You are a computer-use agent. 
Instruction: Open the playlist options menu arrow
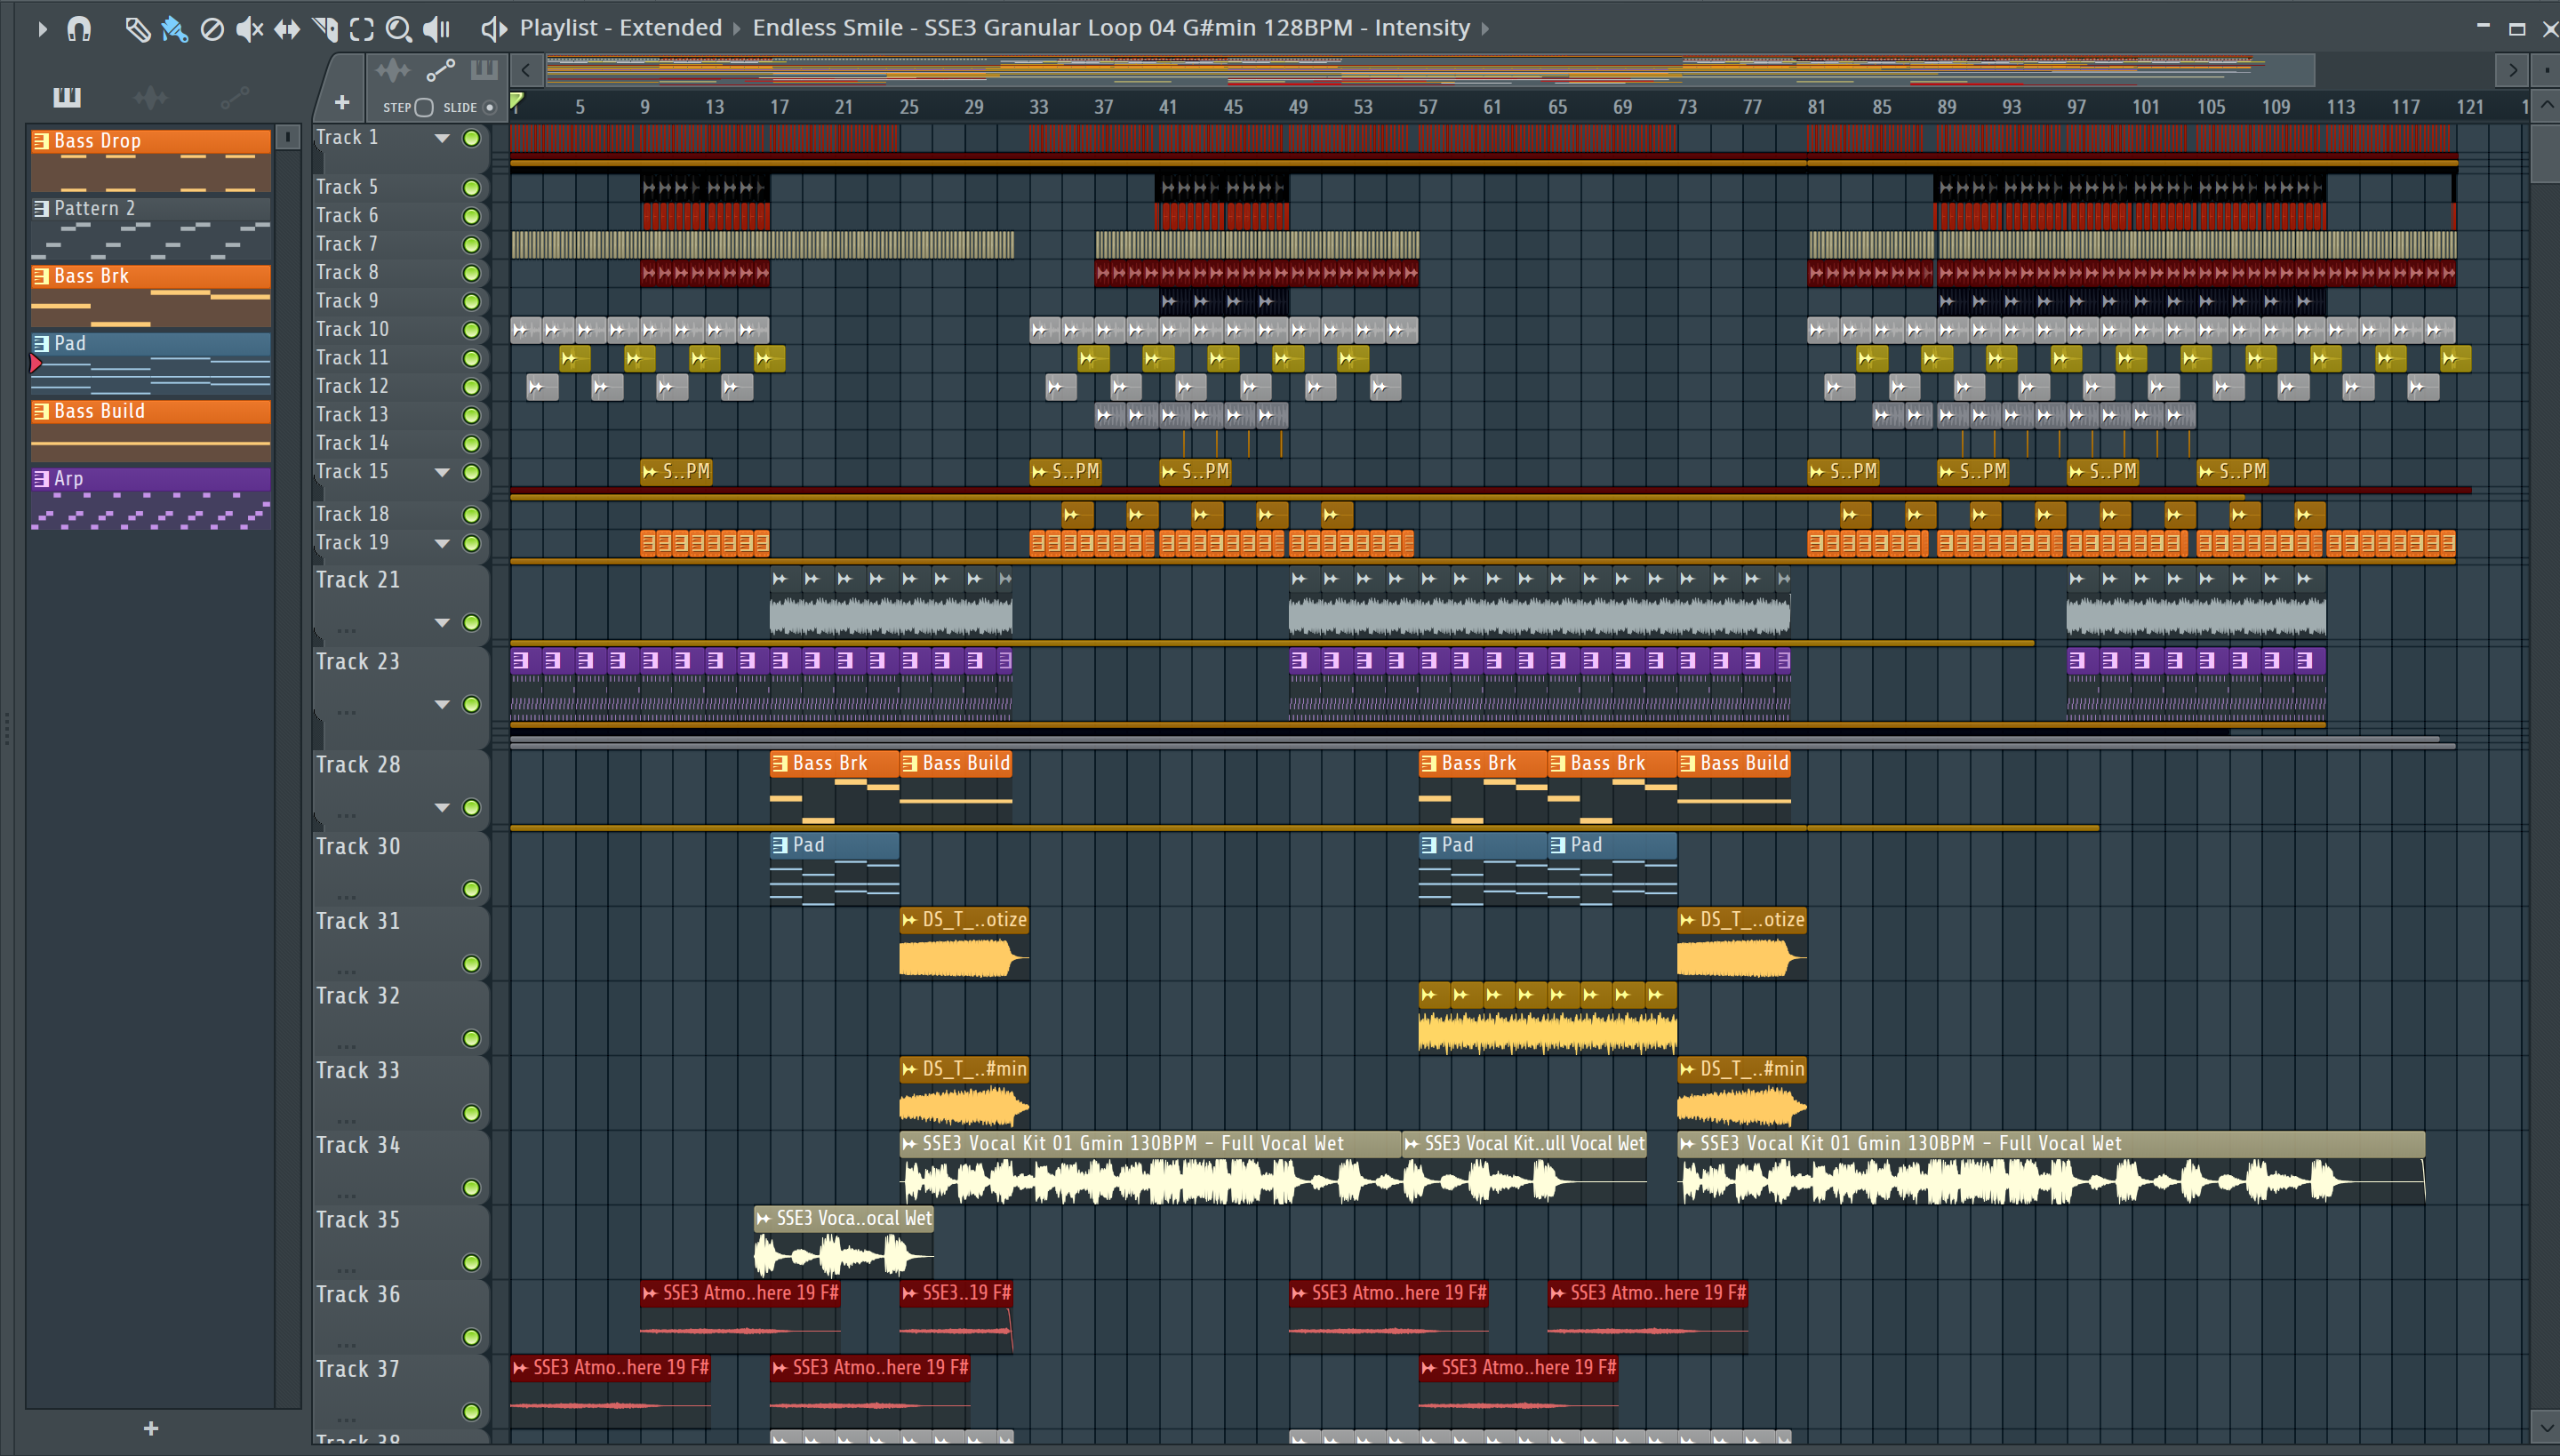(x=41, y=29)
